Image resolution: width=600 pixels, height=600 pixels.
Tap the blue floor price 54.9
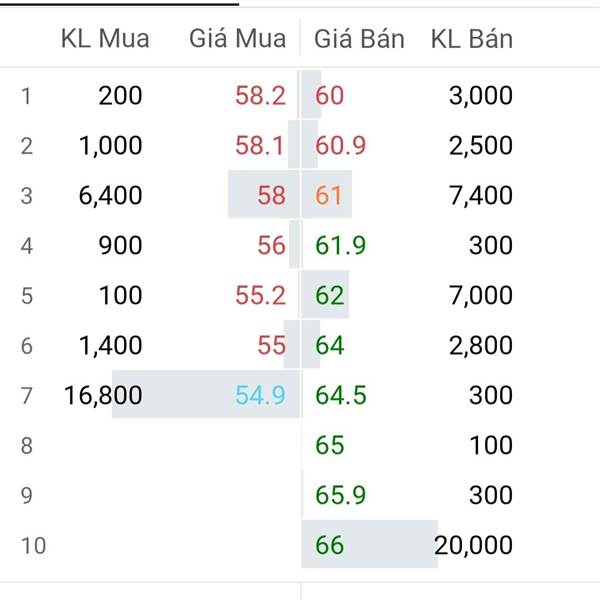(x=261, y=395)
